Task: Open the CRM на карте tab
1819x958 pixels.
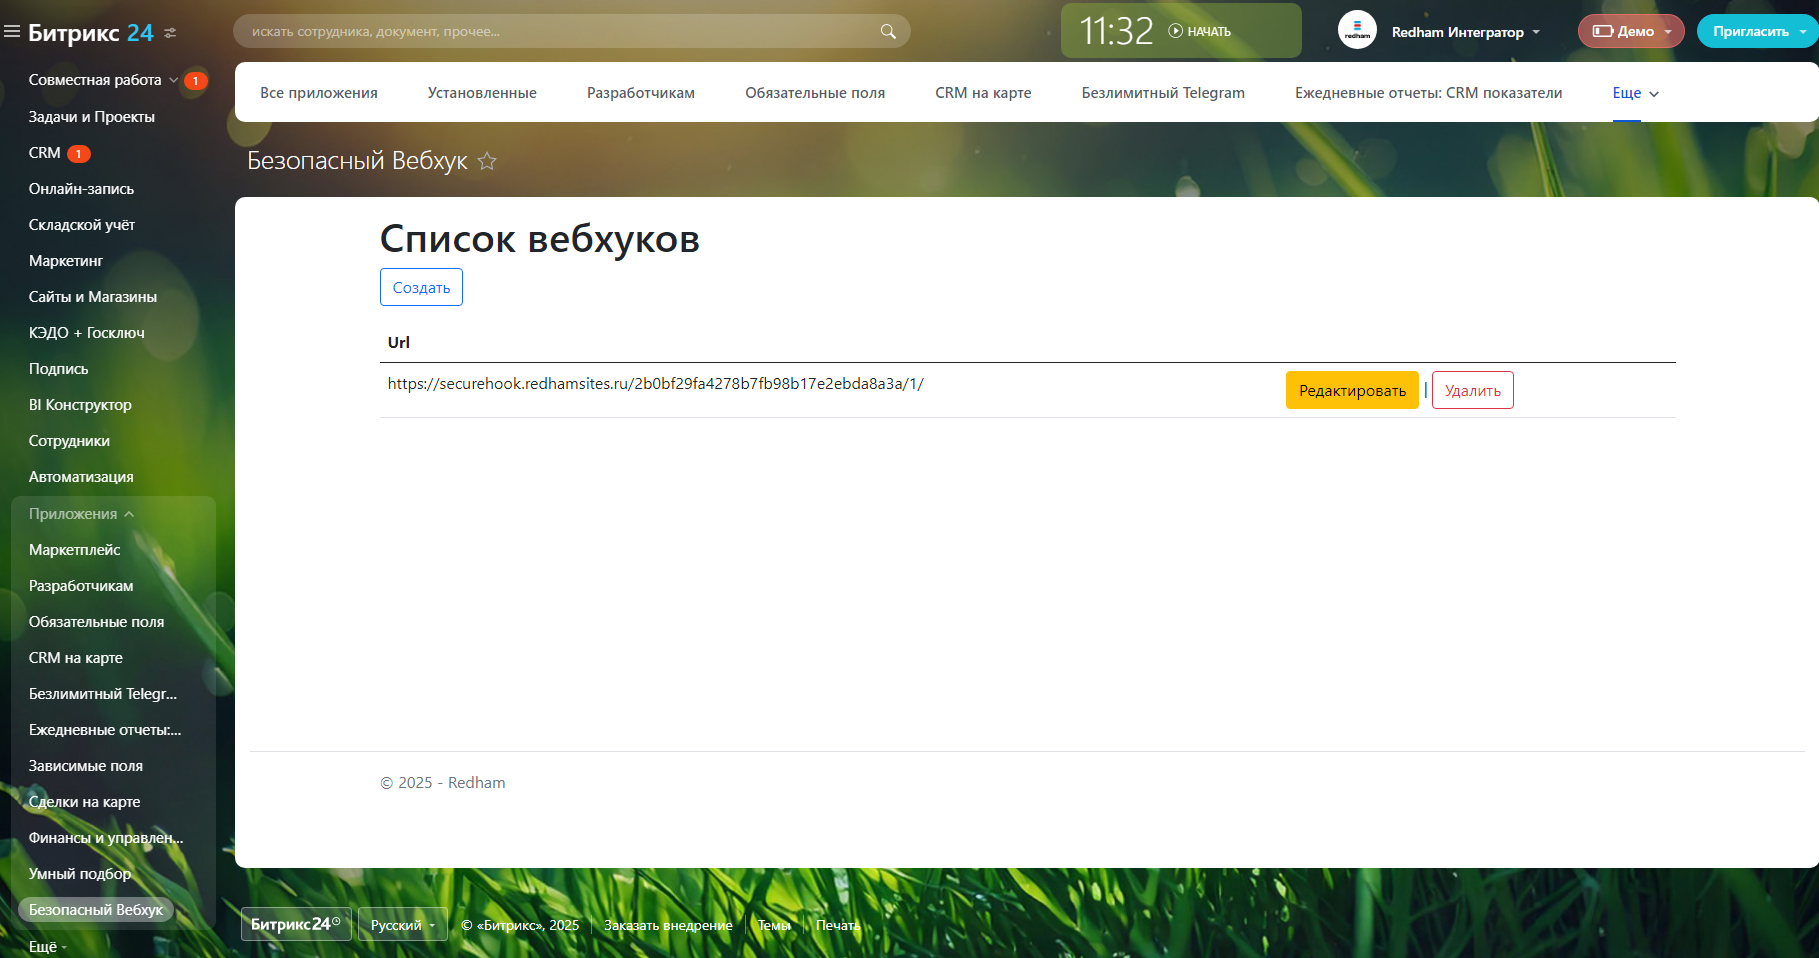Action: [983, 93]
